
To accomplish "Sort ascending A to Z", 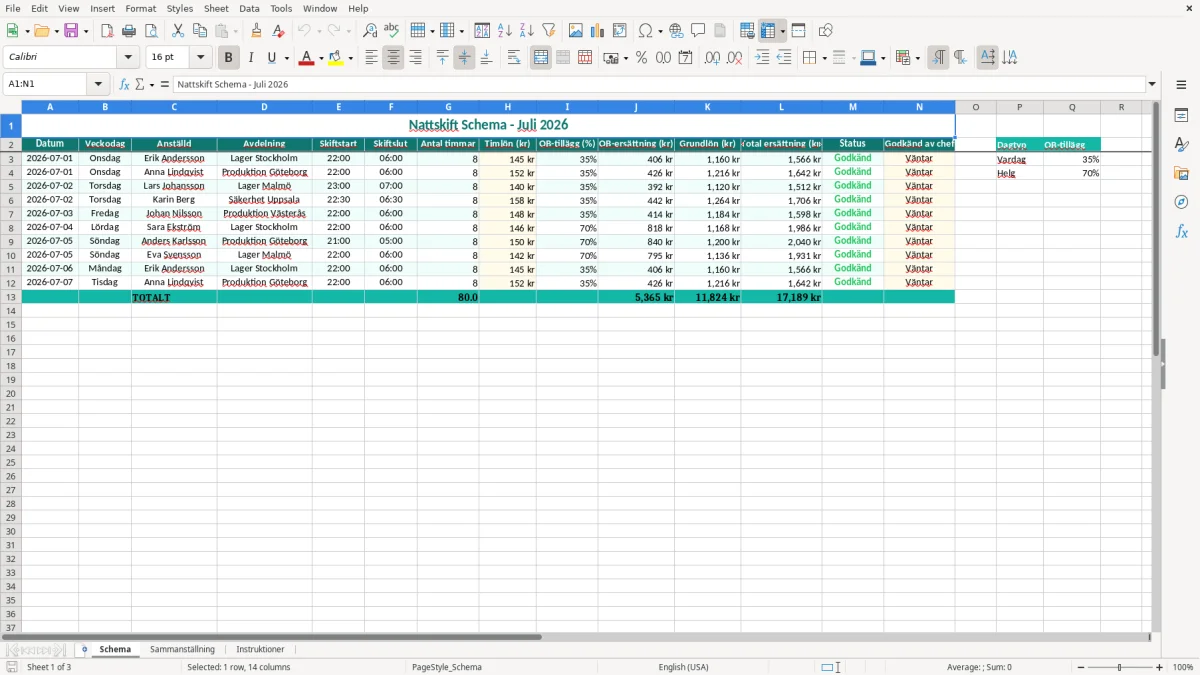I will (505, 31).
